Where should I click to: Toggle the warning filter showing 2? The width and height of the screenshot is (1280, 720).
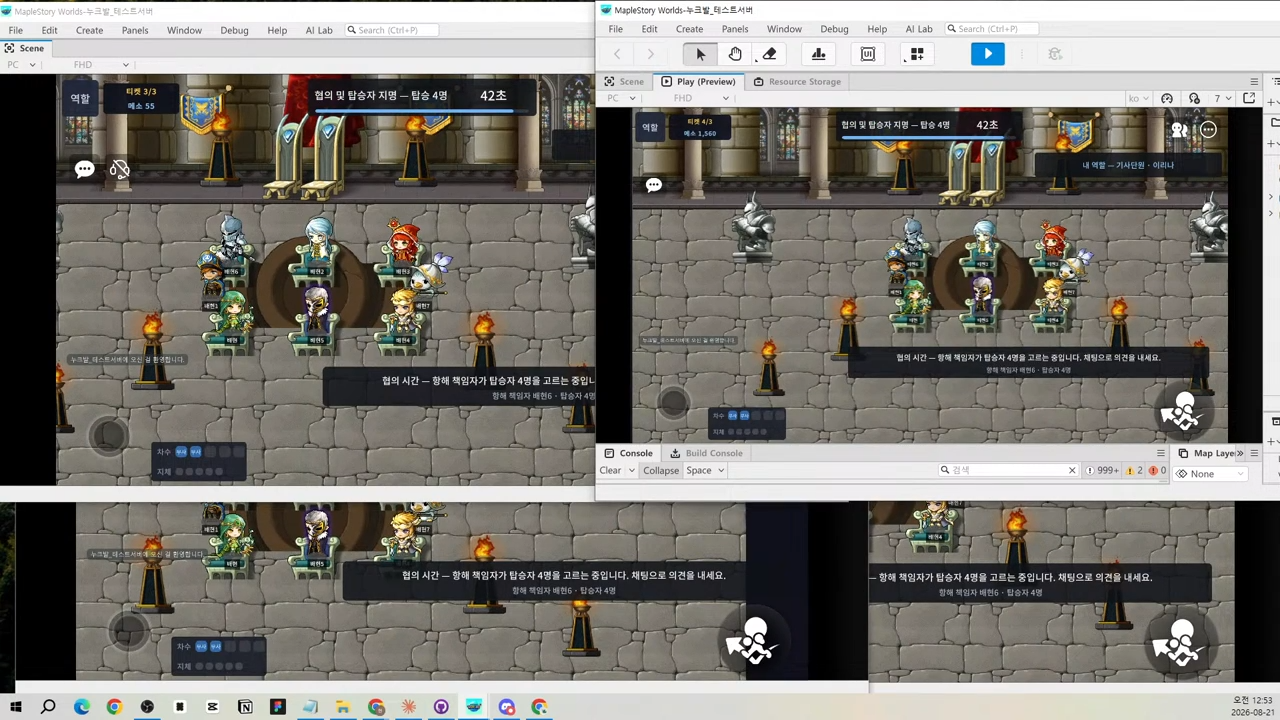pos(1134,470)
